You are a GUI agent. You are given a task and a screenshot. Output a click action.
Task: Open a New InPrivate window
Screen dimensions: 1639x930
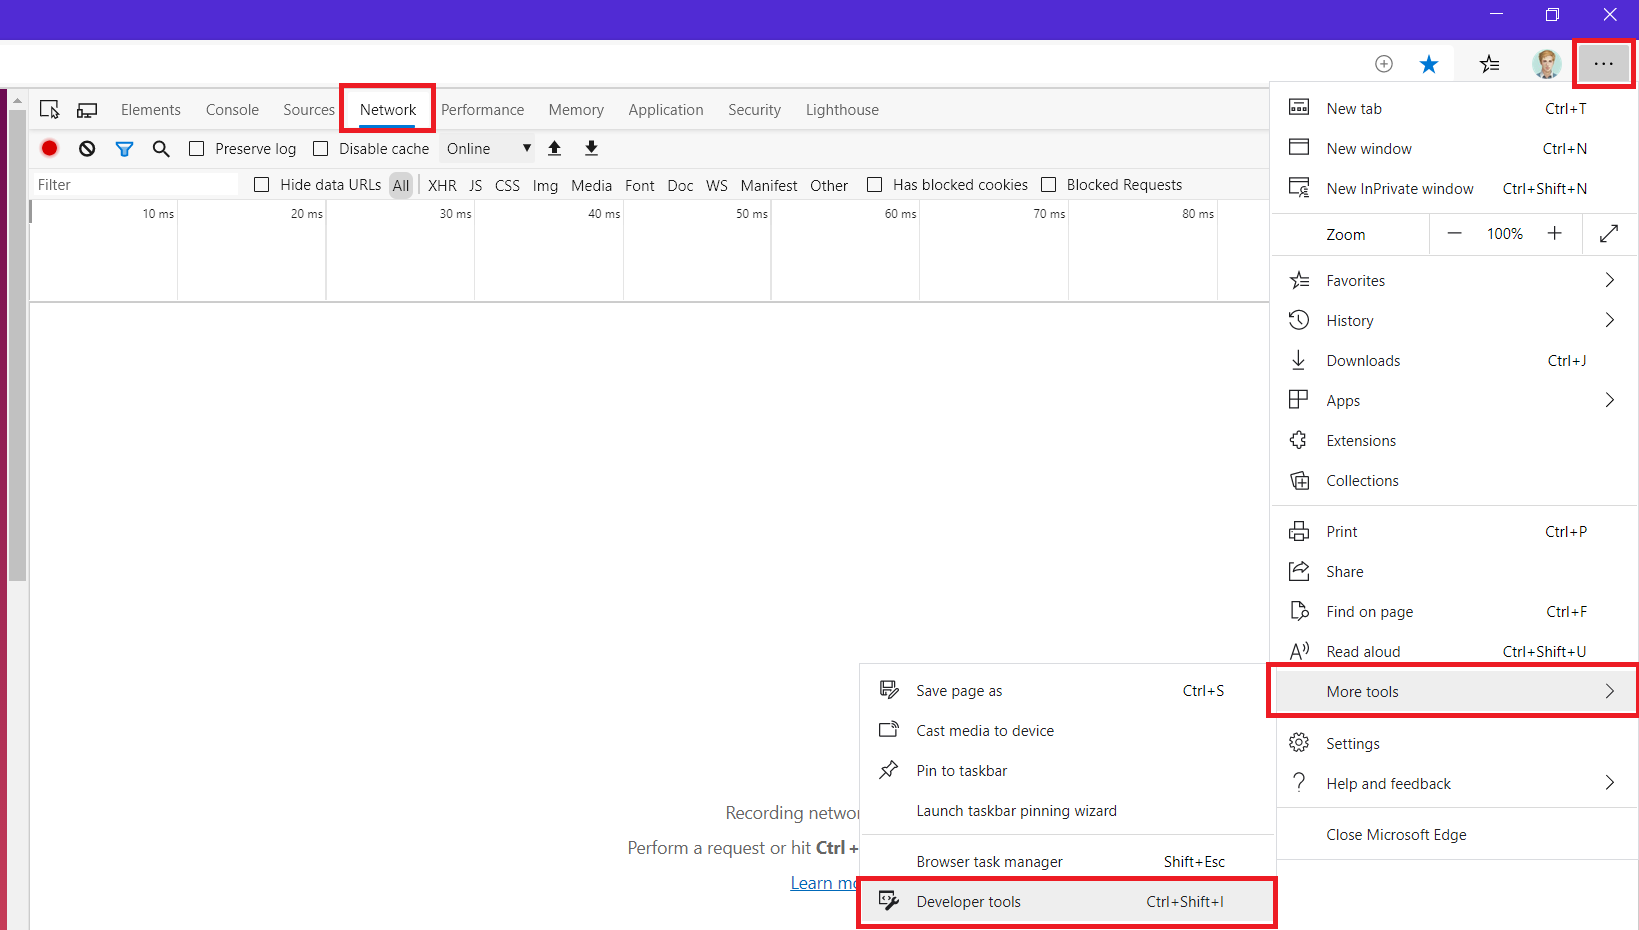coord(1398,188)
